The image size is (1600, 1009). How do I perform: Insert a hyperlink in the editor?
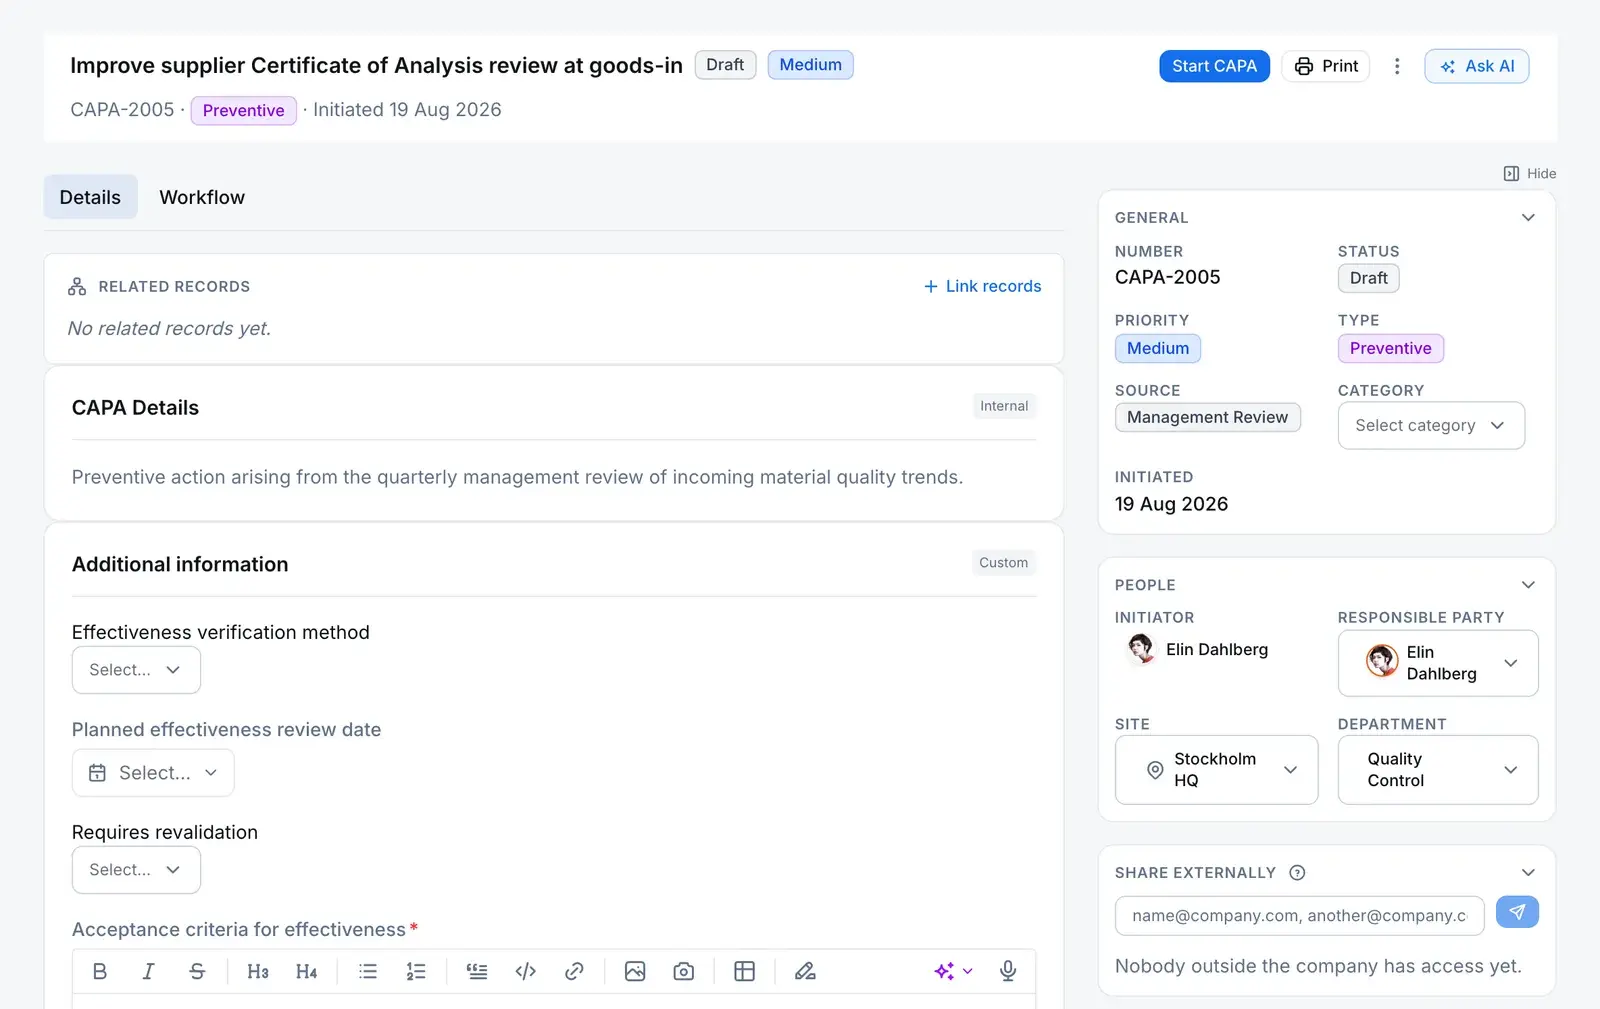click(x=574, y=971)
